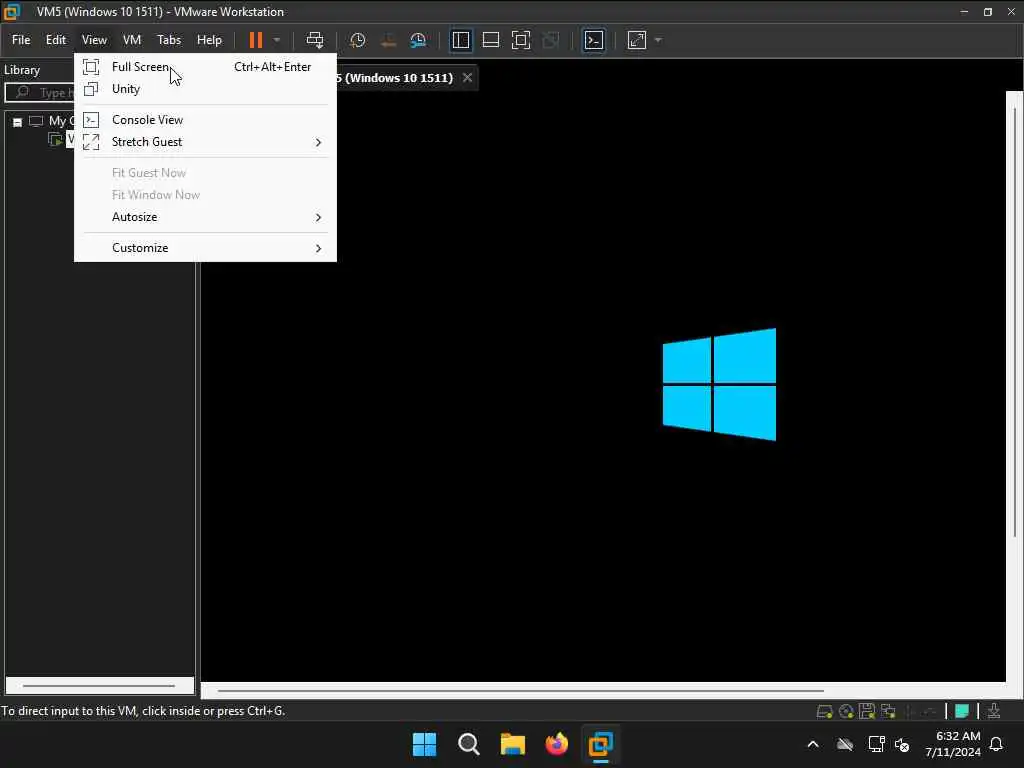Expand the Stretch Guest submenu
The width and height of the screenshot is (1024, 768).
click(205, 142)
